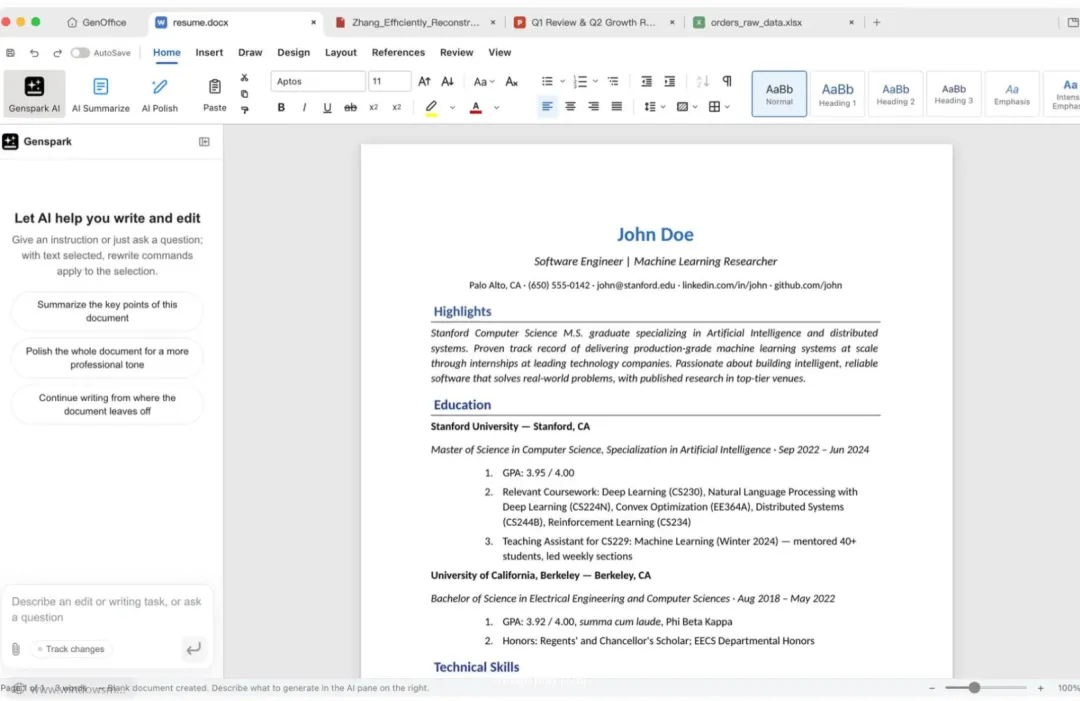Image resolution: width=1080 pixels, height=701 pixels.
Task: Click the Sort icon in the ribbon
Action: pyautogui.click(x=703, y=81)
